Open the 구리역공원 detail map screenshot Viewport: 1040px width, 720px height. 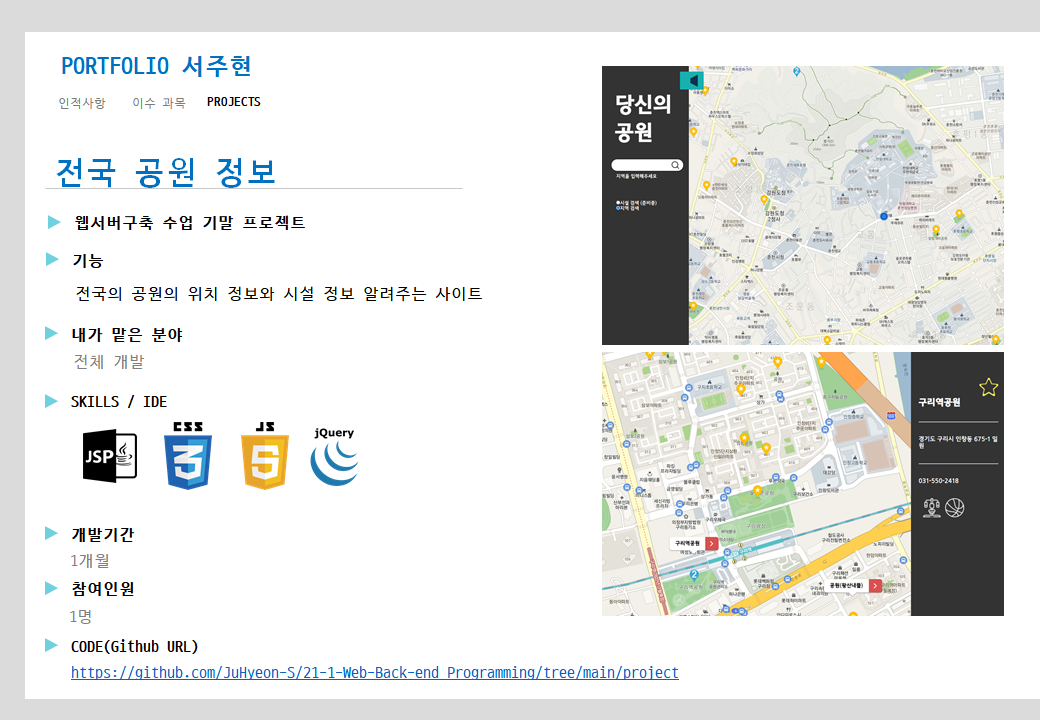(x=803, y=484)
